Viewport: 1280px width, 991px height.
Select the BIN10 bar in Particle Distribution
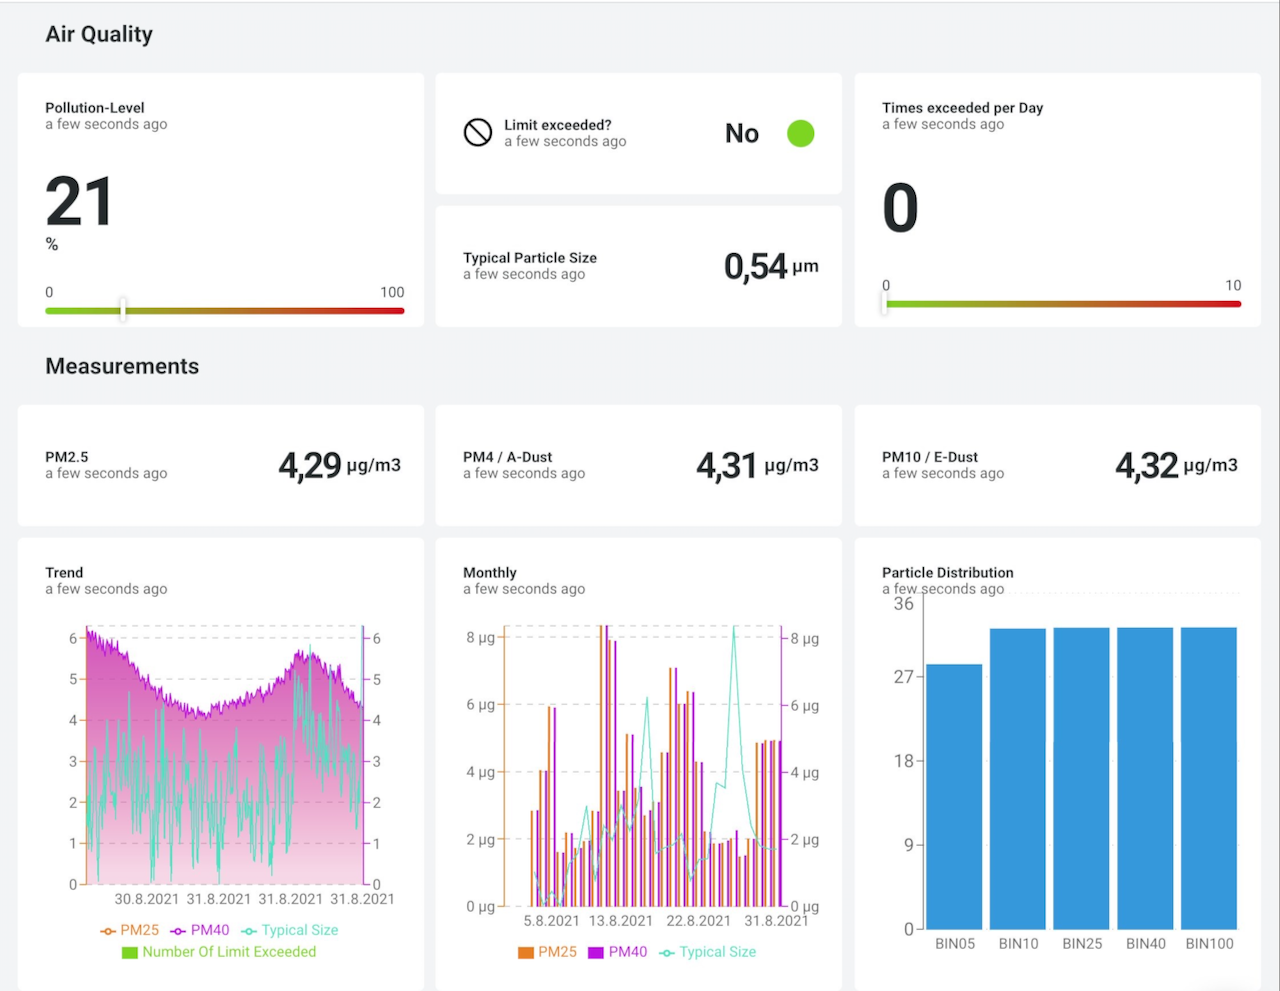[x=1018, y=778]
